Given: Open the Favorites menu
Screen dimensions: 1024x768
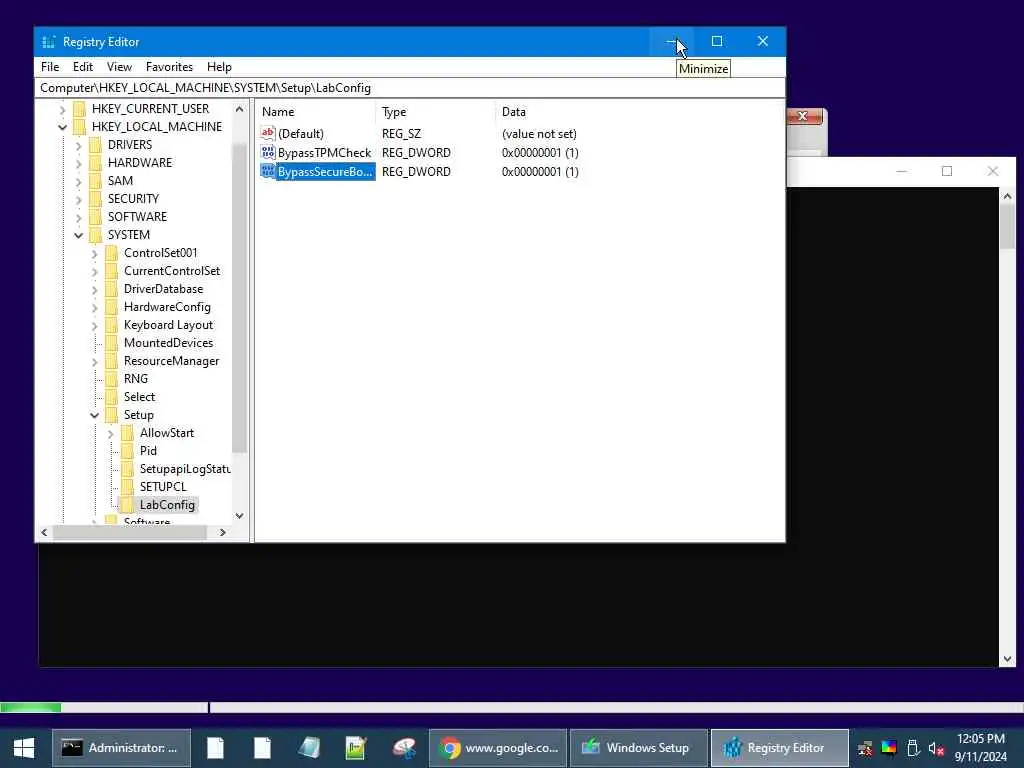Looking at the screenshot, I should pos(169,67).
